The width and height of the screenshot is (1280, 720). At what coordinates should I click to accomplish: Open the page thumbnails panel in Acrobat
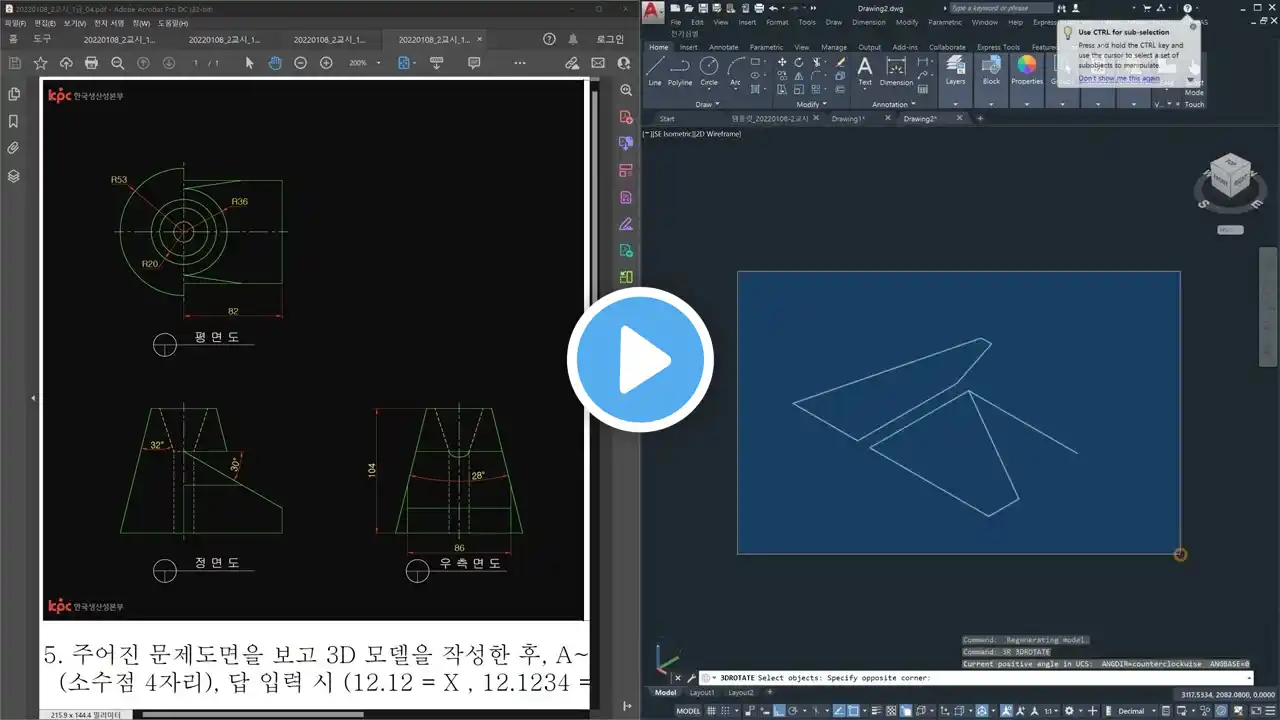pyautogui.click(x=14, y=94)
